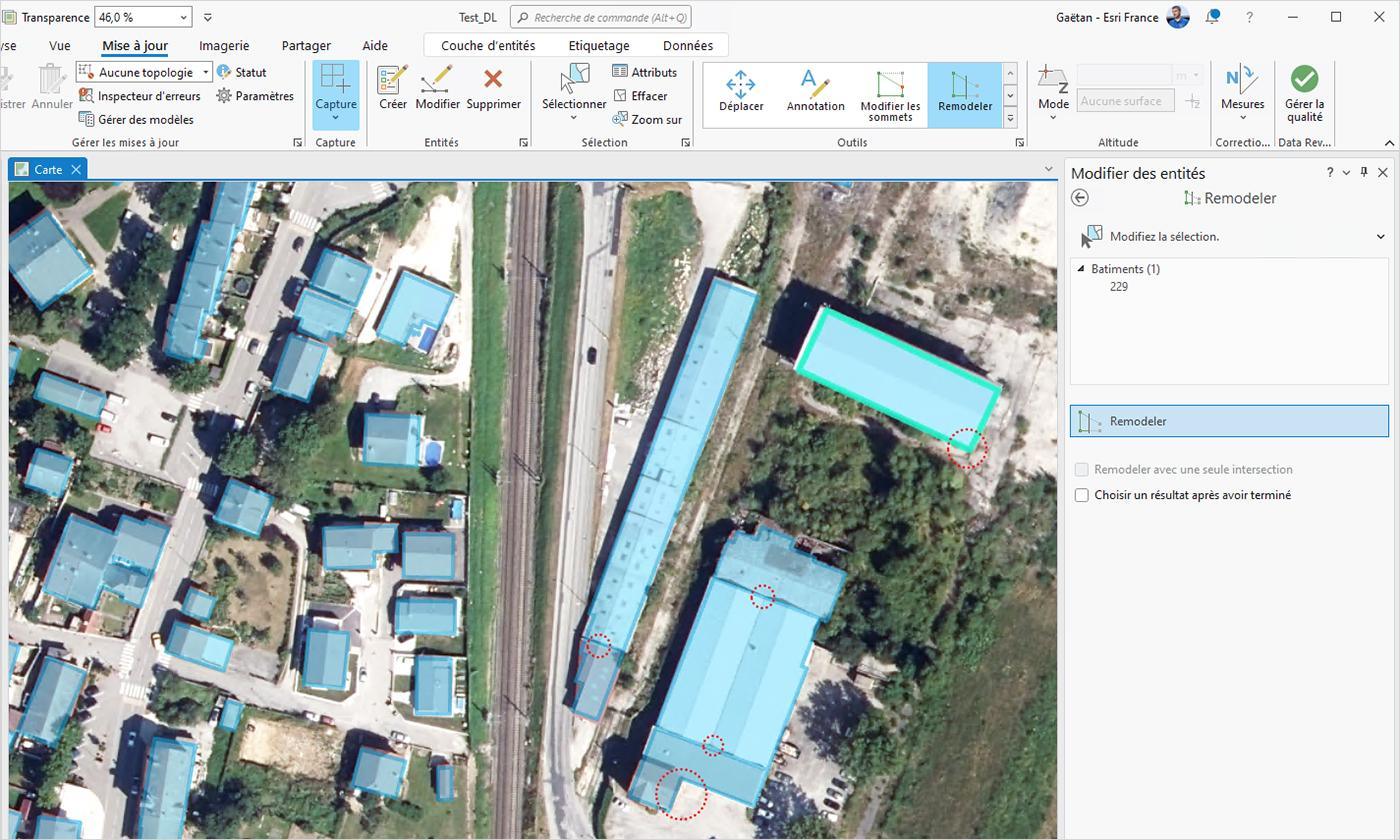Expand the Sélectionner dropdown arrow

pyautogui.click(x=574, y=118)
